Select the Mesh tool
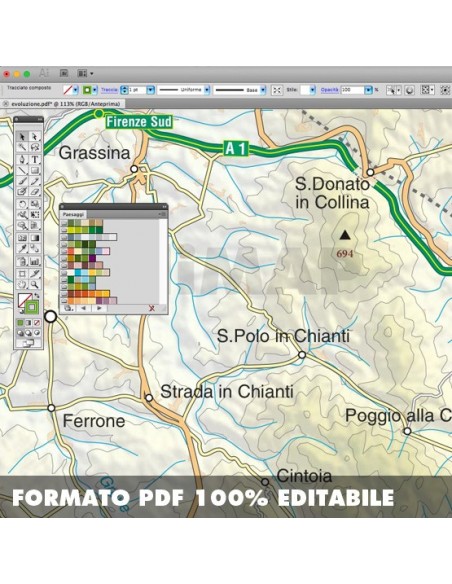 tap(22, 238)
